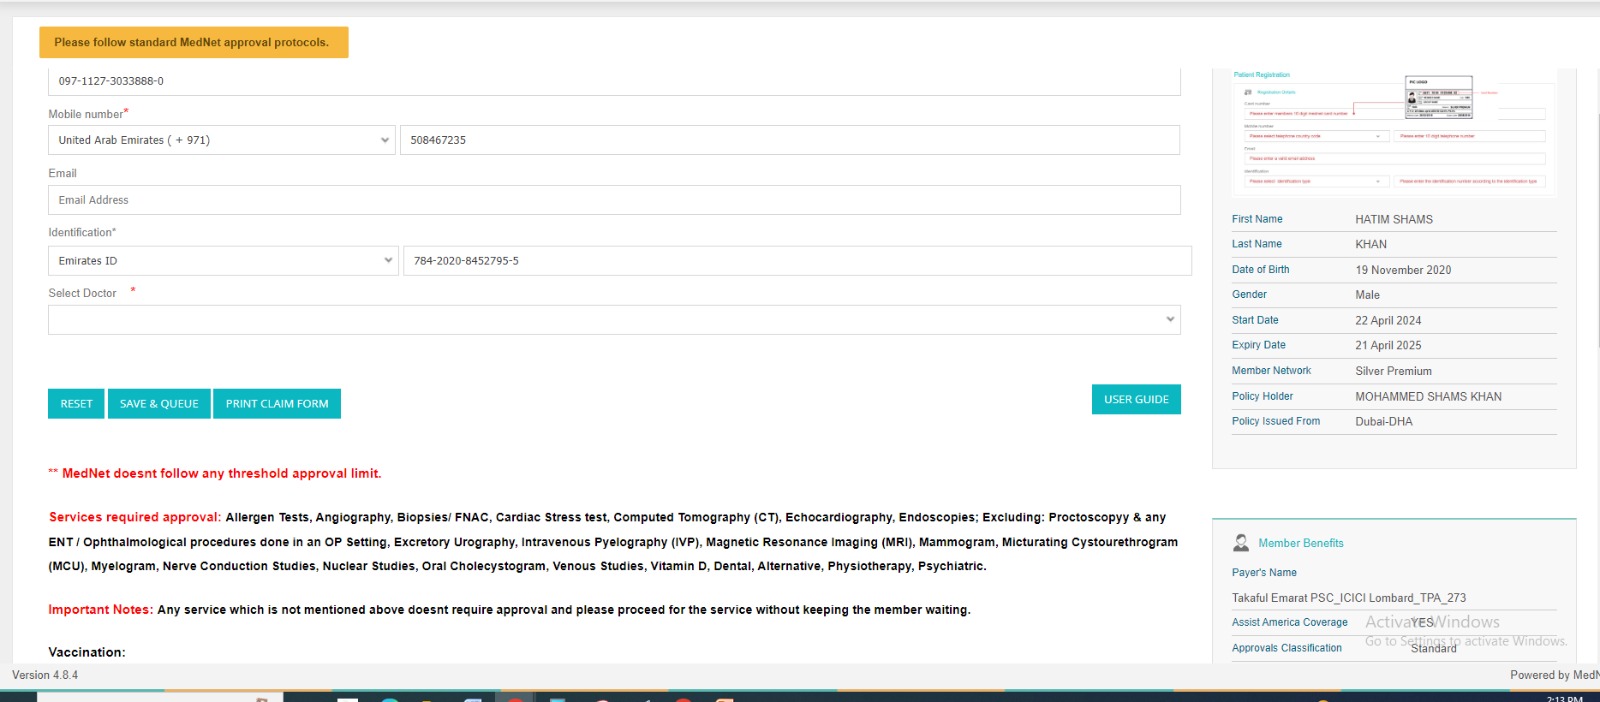
Task: Click the Patient Registration guide thumbnail
Action: [x=1394, y=131]
